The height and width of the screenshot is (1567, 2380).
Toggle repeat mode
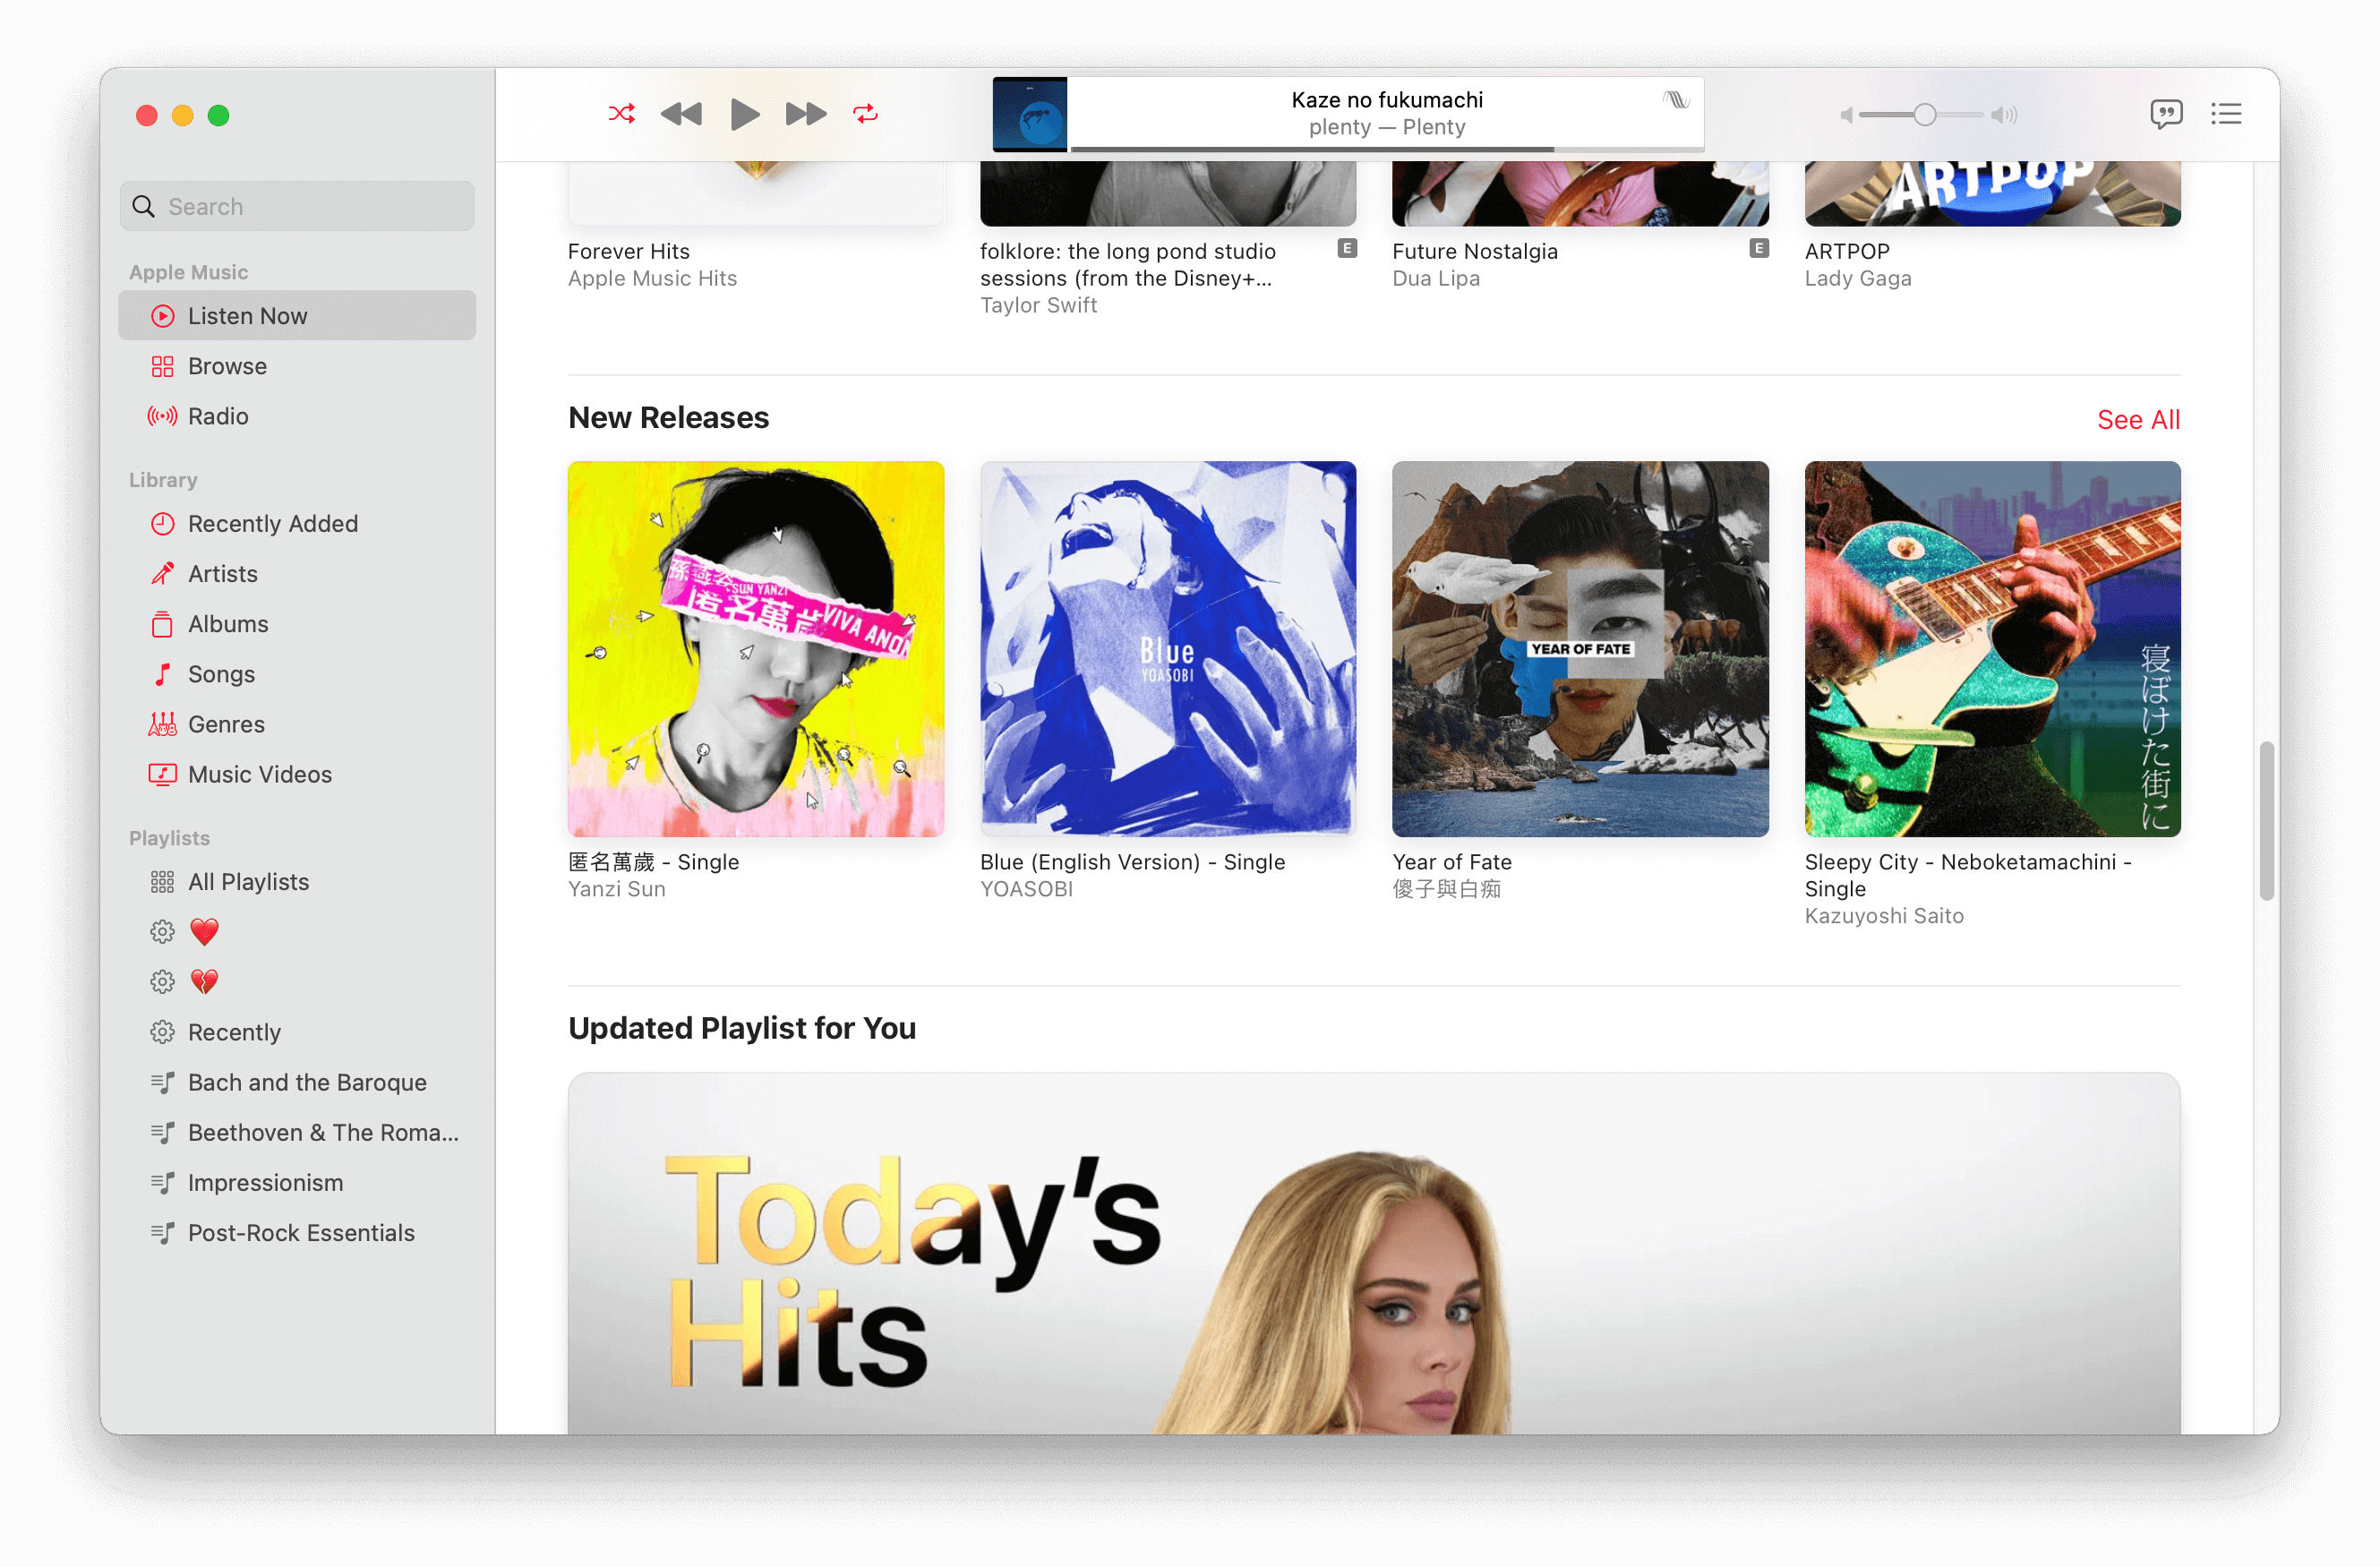pos(865,114)
